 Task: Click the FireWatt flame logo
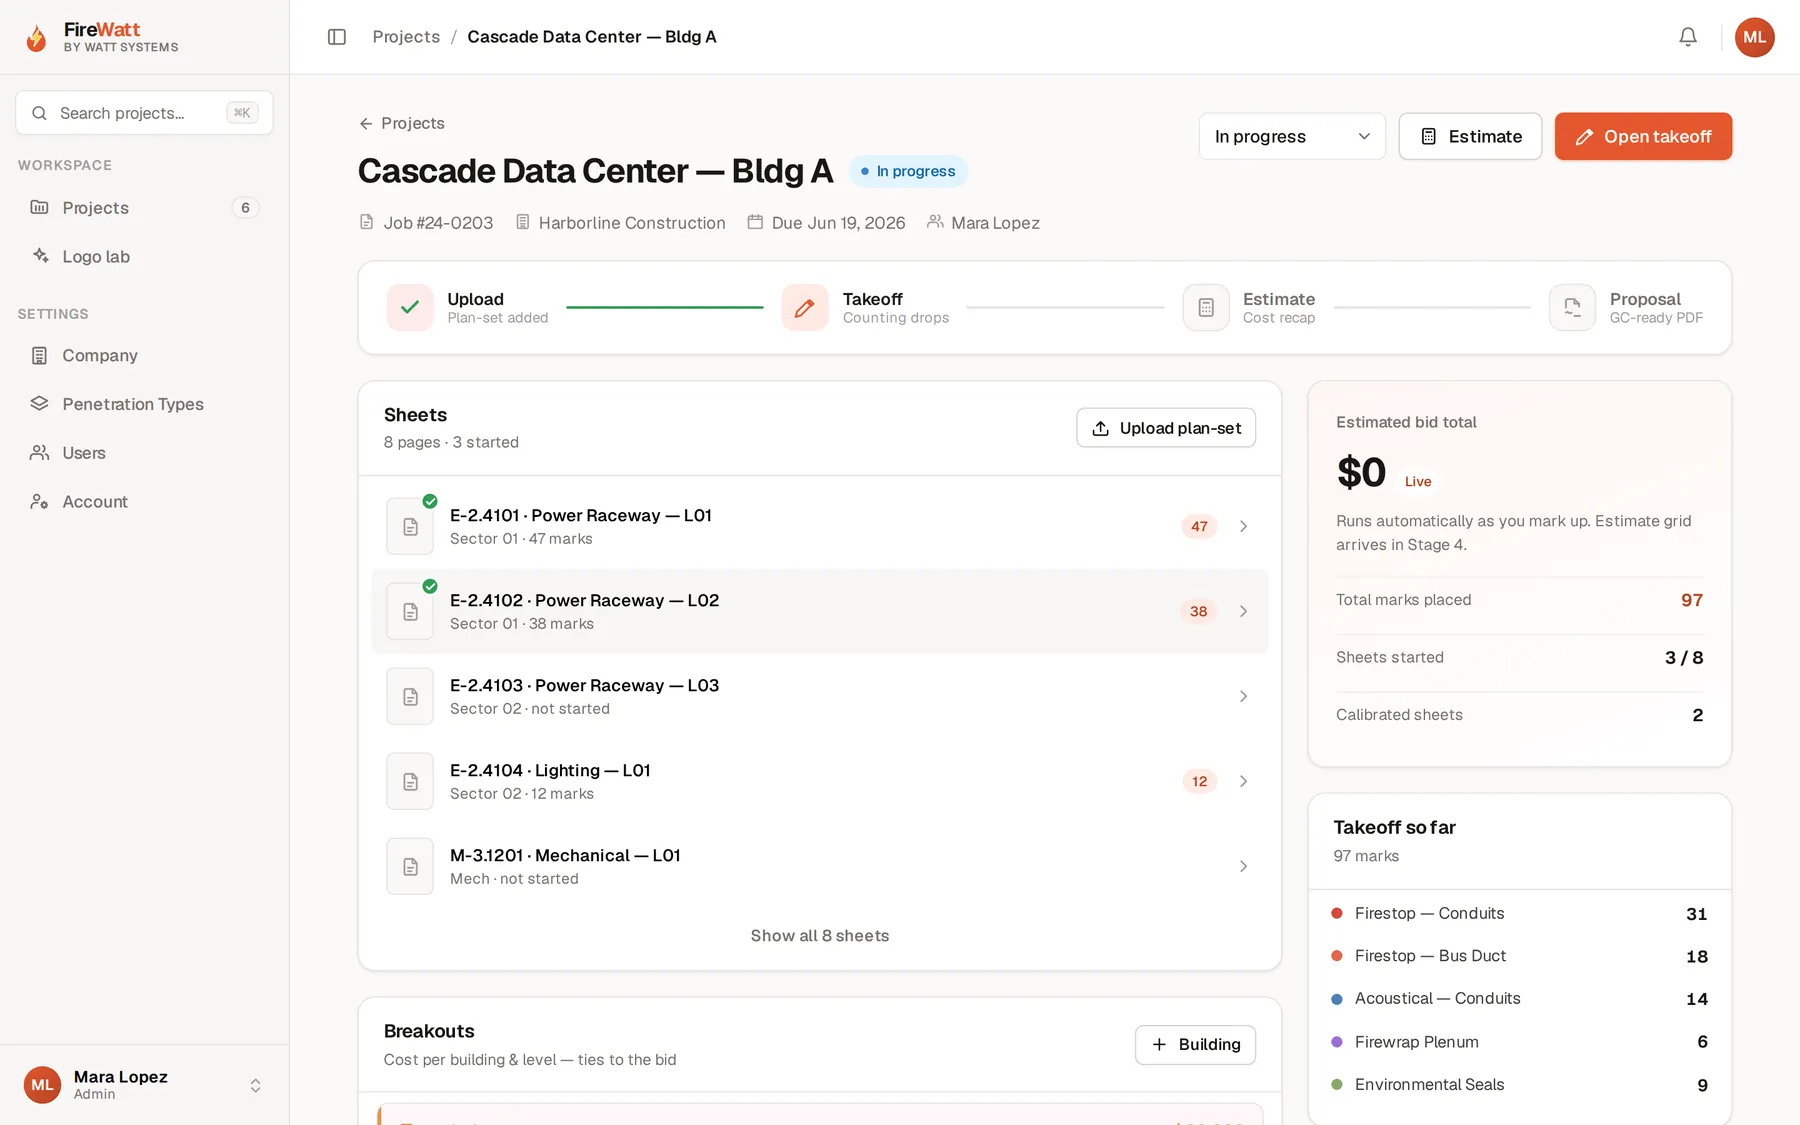point(37,38)
